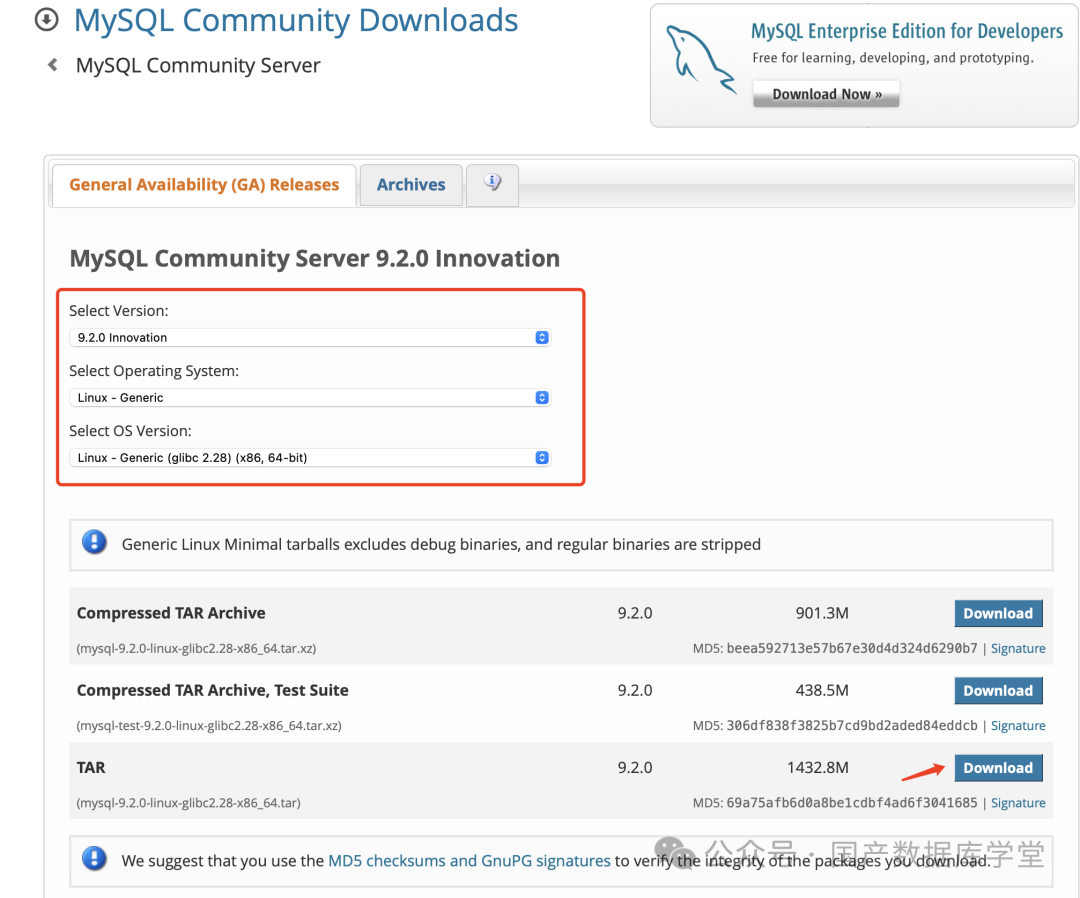Image resolution: width=1080 pixels, height=898 pixels.
Task: Click MD5 value 306df838f3825b7cd9bd2aded84eddcb
Action: [x=852, y=725]
